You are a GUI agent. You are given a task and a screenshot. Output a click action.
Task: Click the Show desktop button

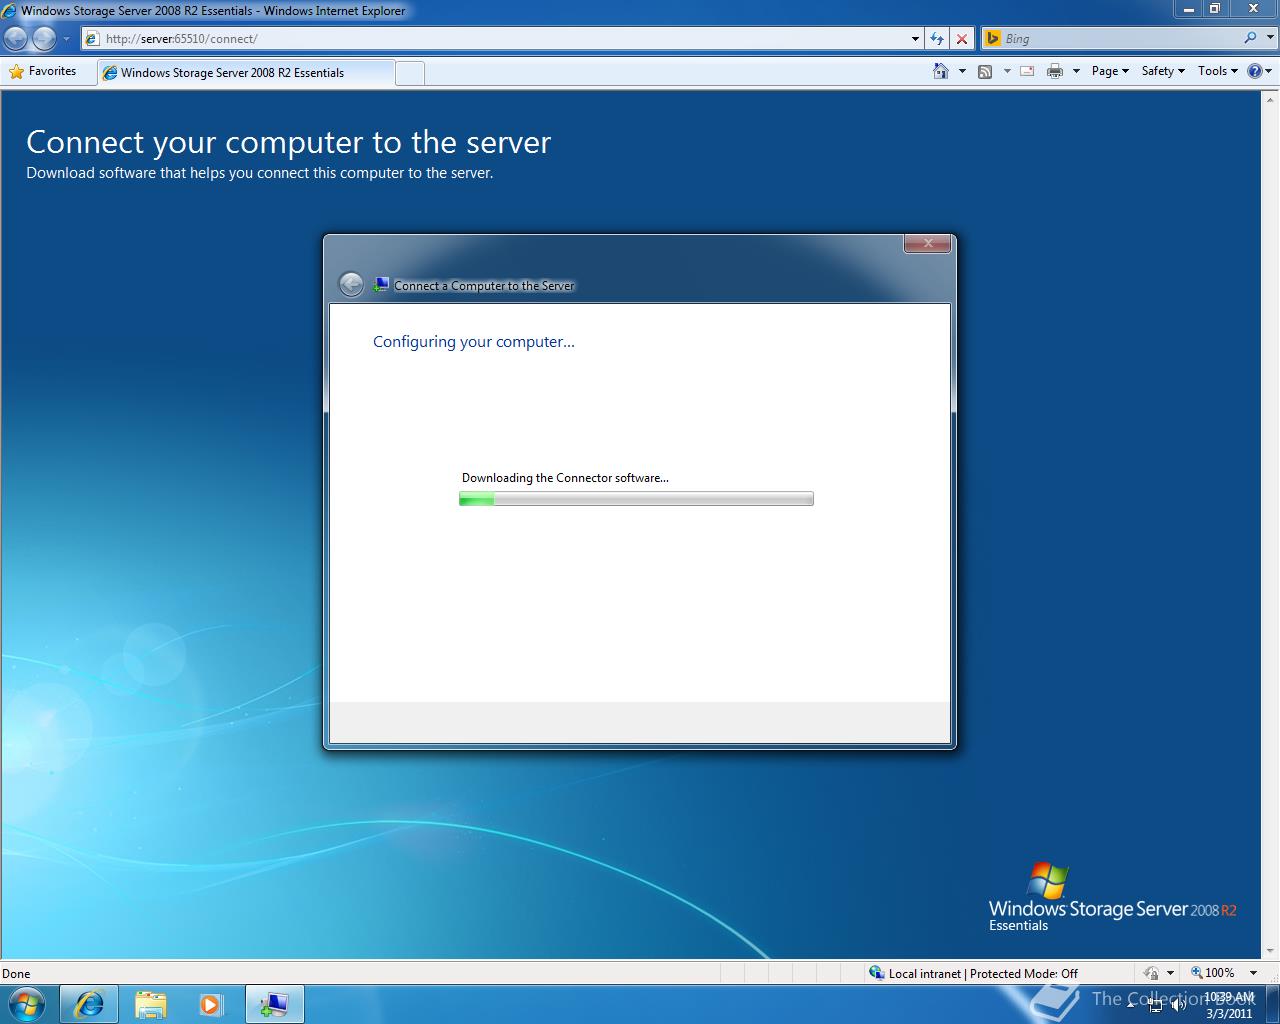point(1272,1004)
